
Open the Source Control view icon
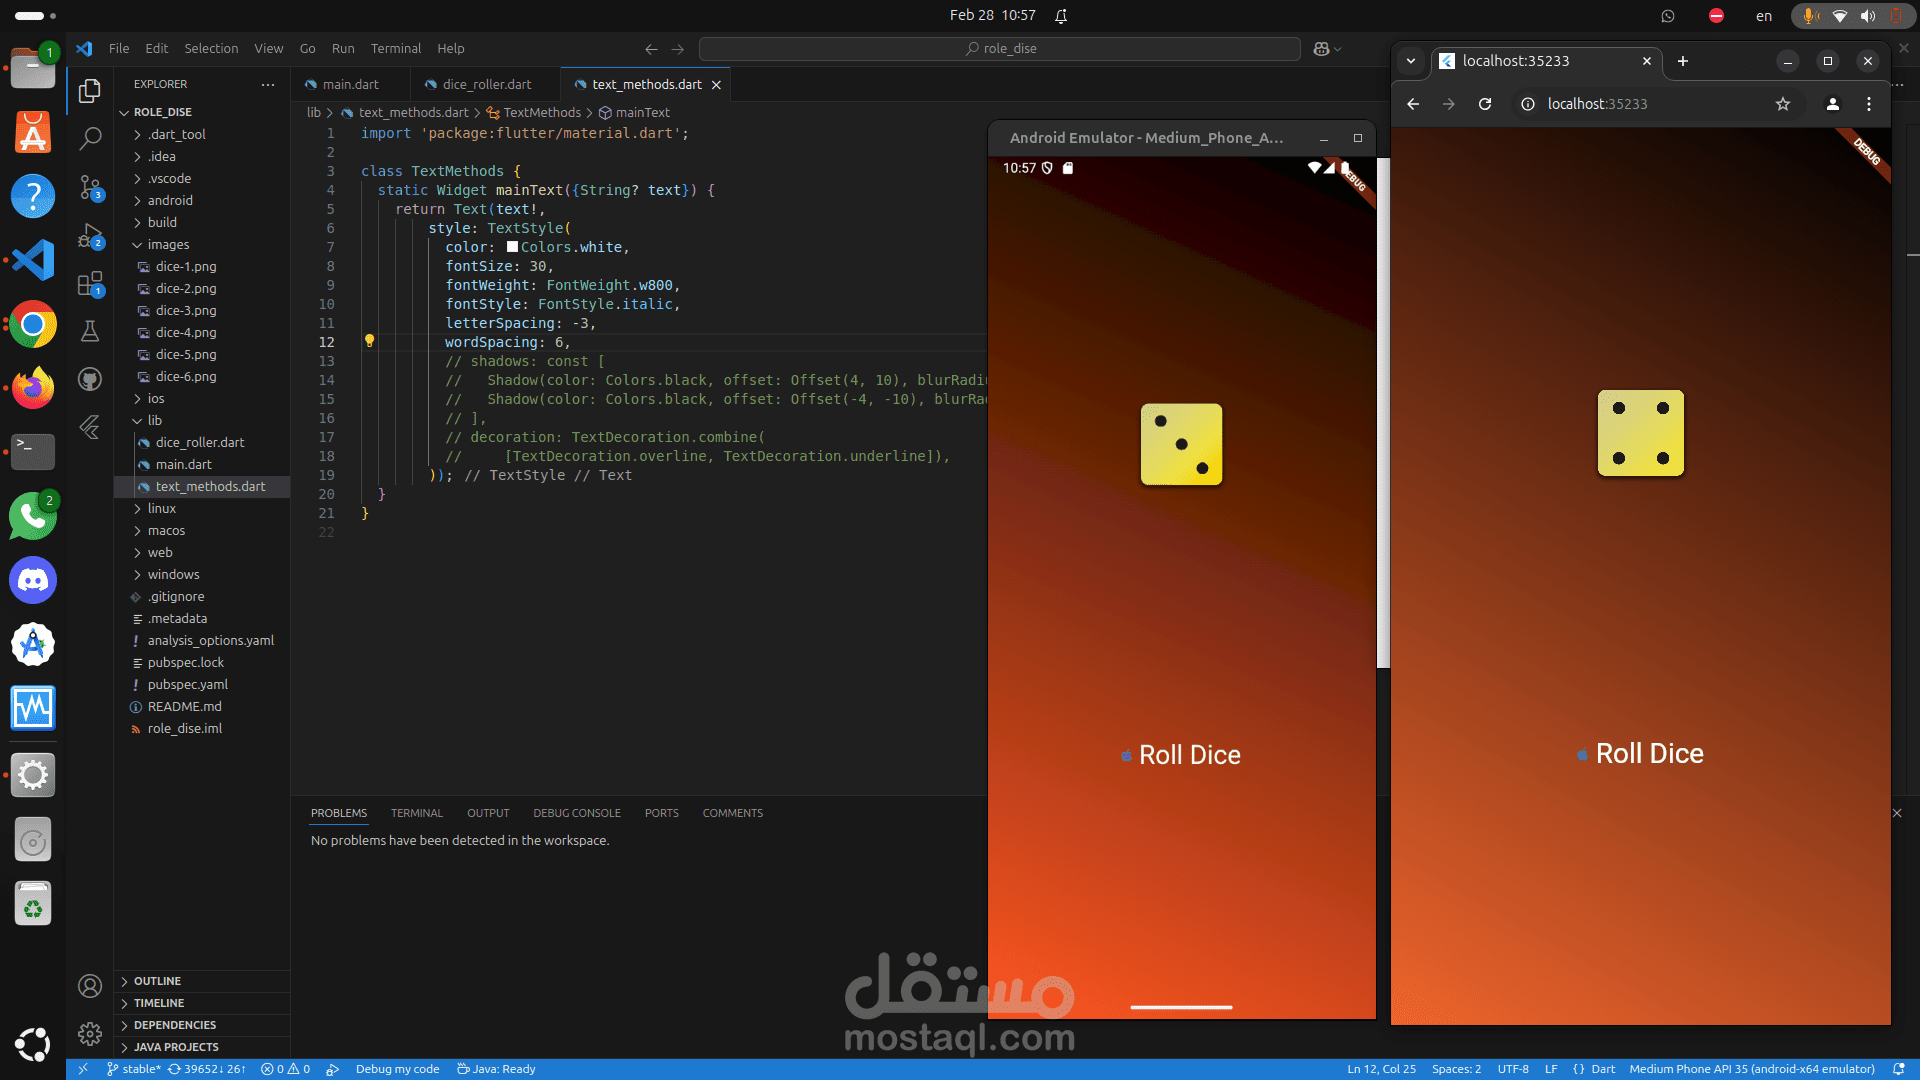pos(90,187)
